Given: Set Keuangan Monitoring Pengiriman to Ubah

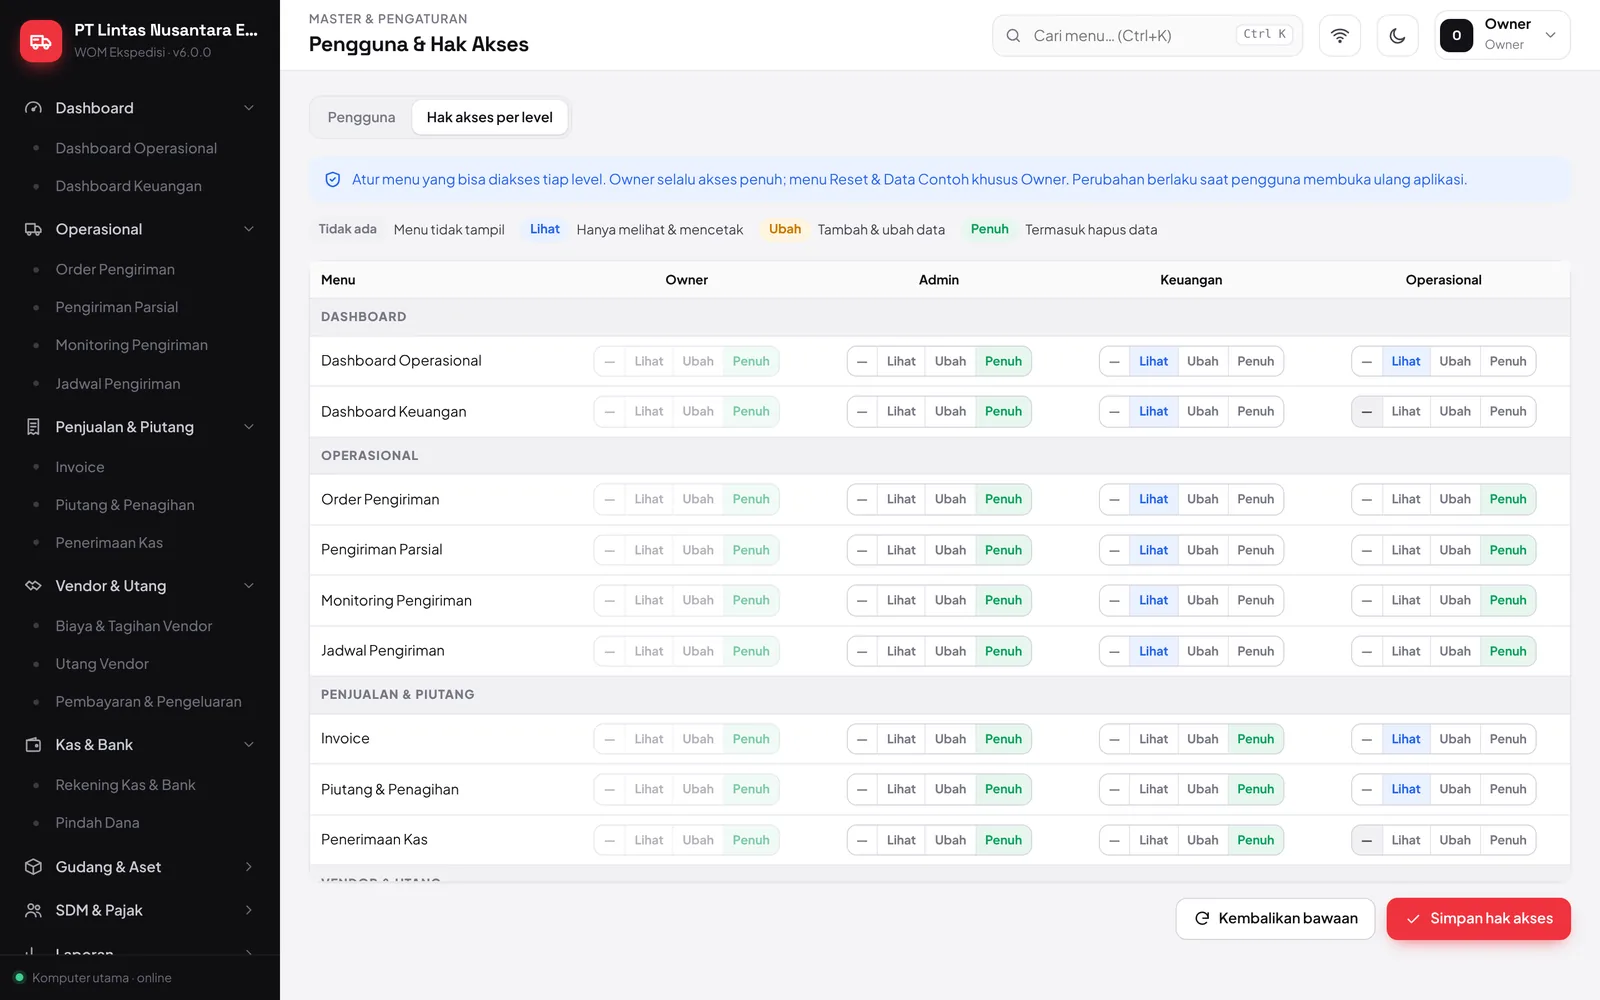Looking at the screenshot, I should [x=1202, y=600].
